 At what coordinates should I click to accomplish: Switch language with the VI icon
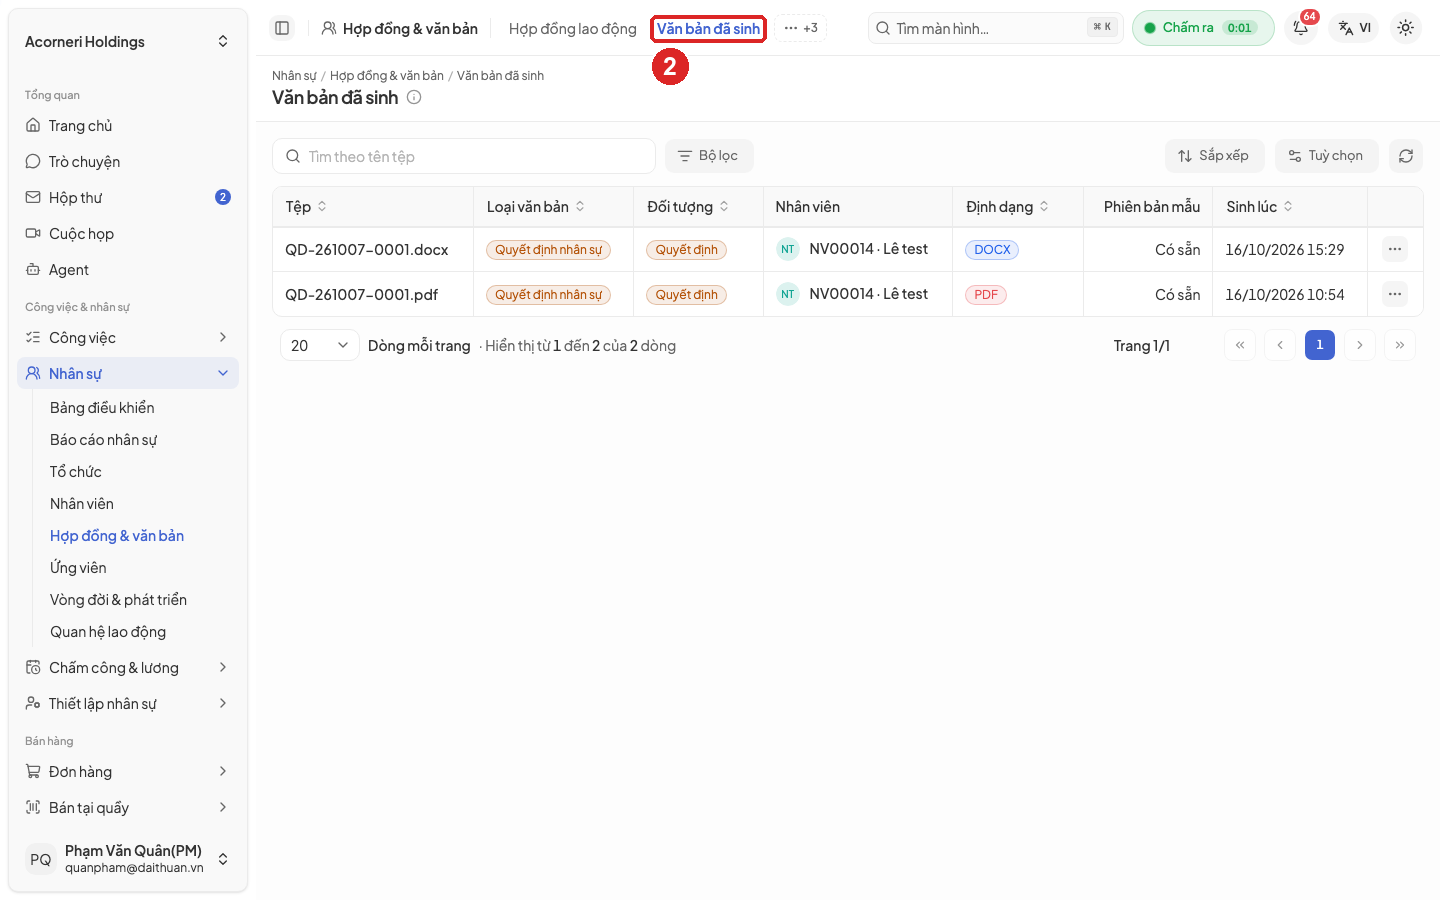pos(1355,28)
